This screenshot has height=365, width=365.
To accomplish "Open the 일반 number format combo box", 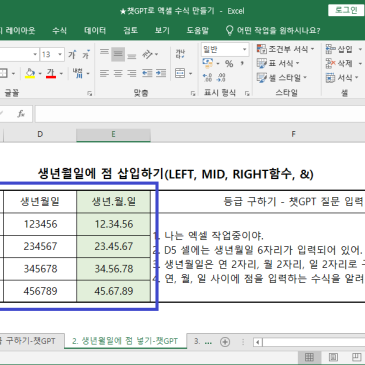I will pyautogui.click(x=225, y=49).
